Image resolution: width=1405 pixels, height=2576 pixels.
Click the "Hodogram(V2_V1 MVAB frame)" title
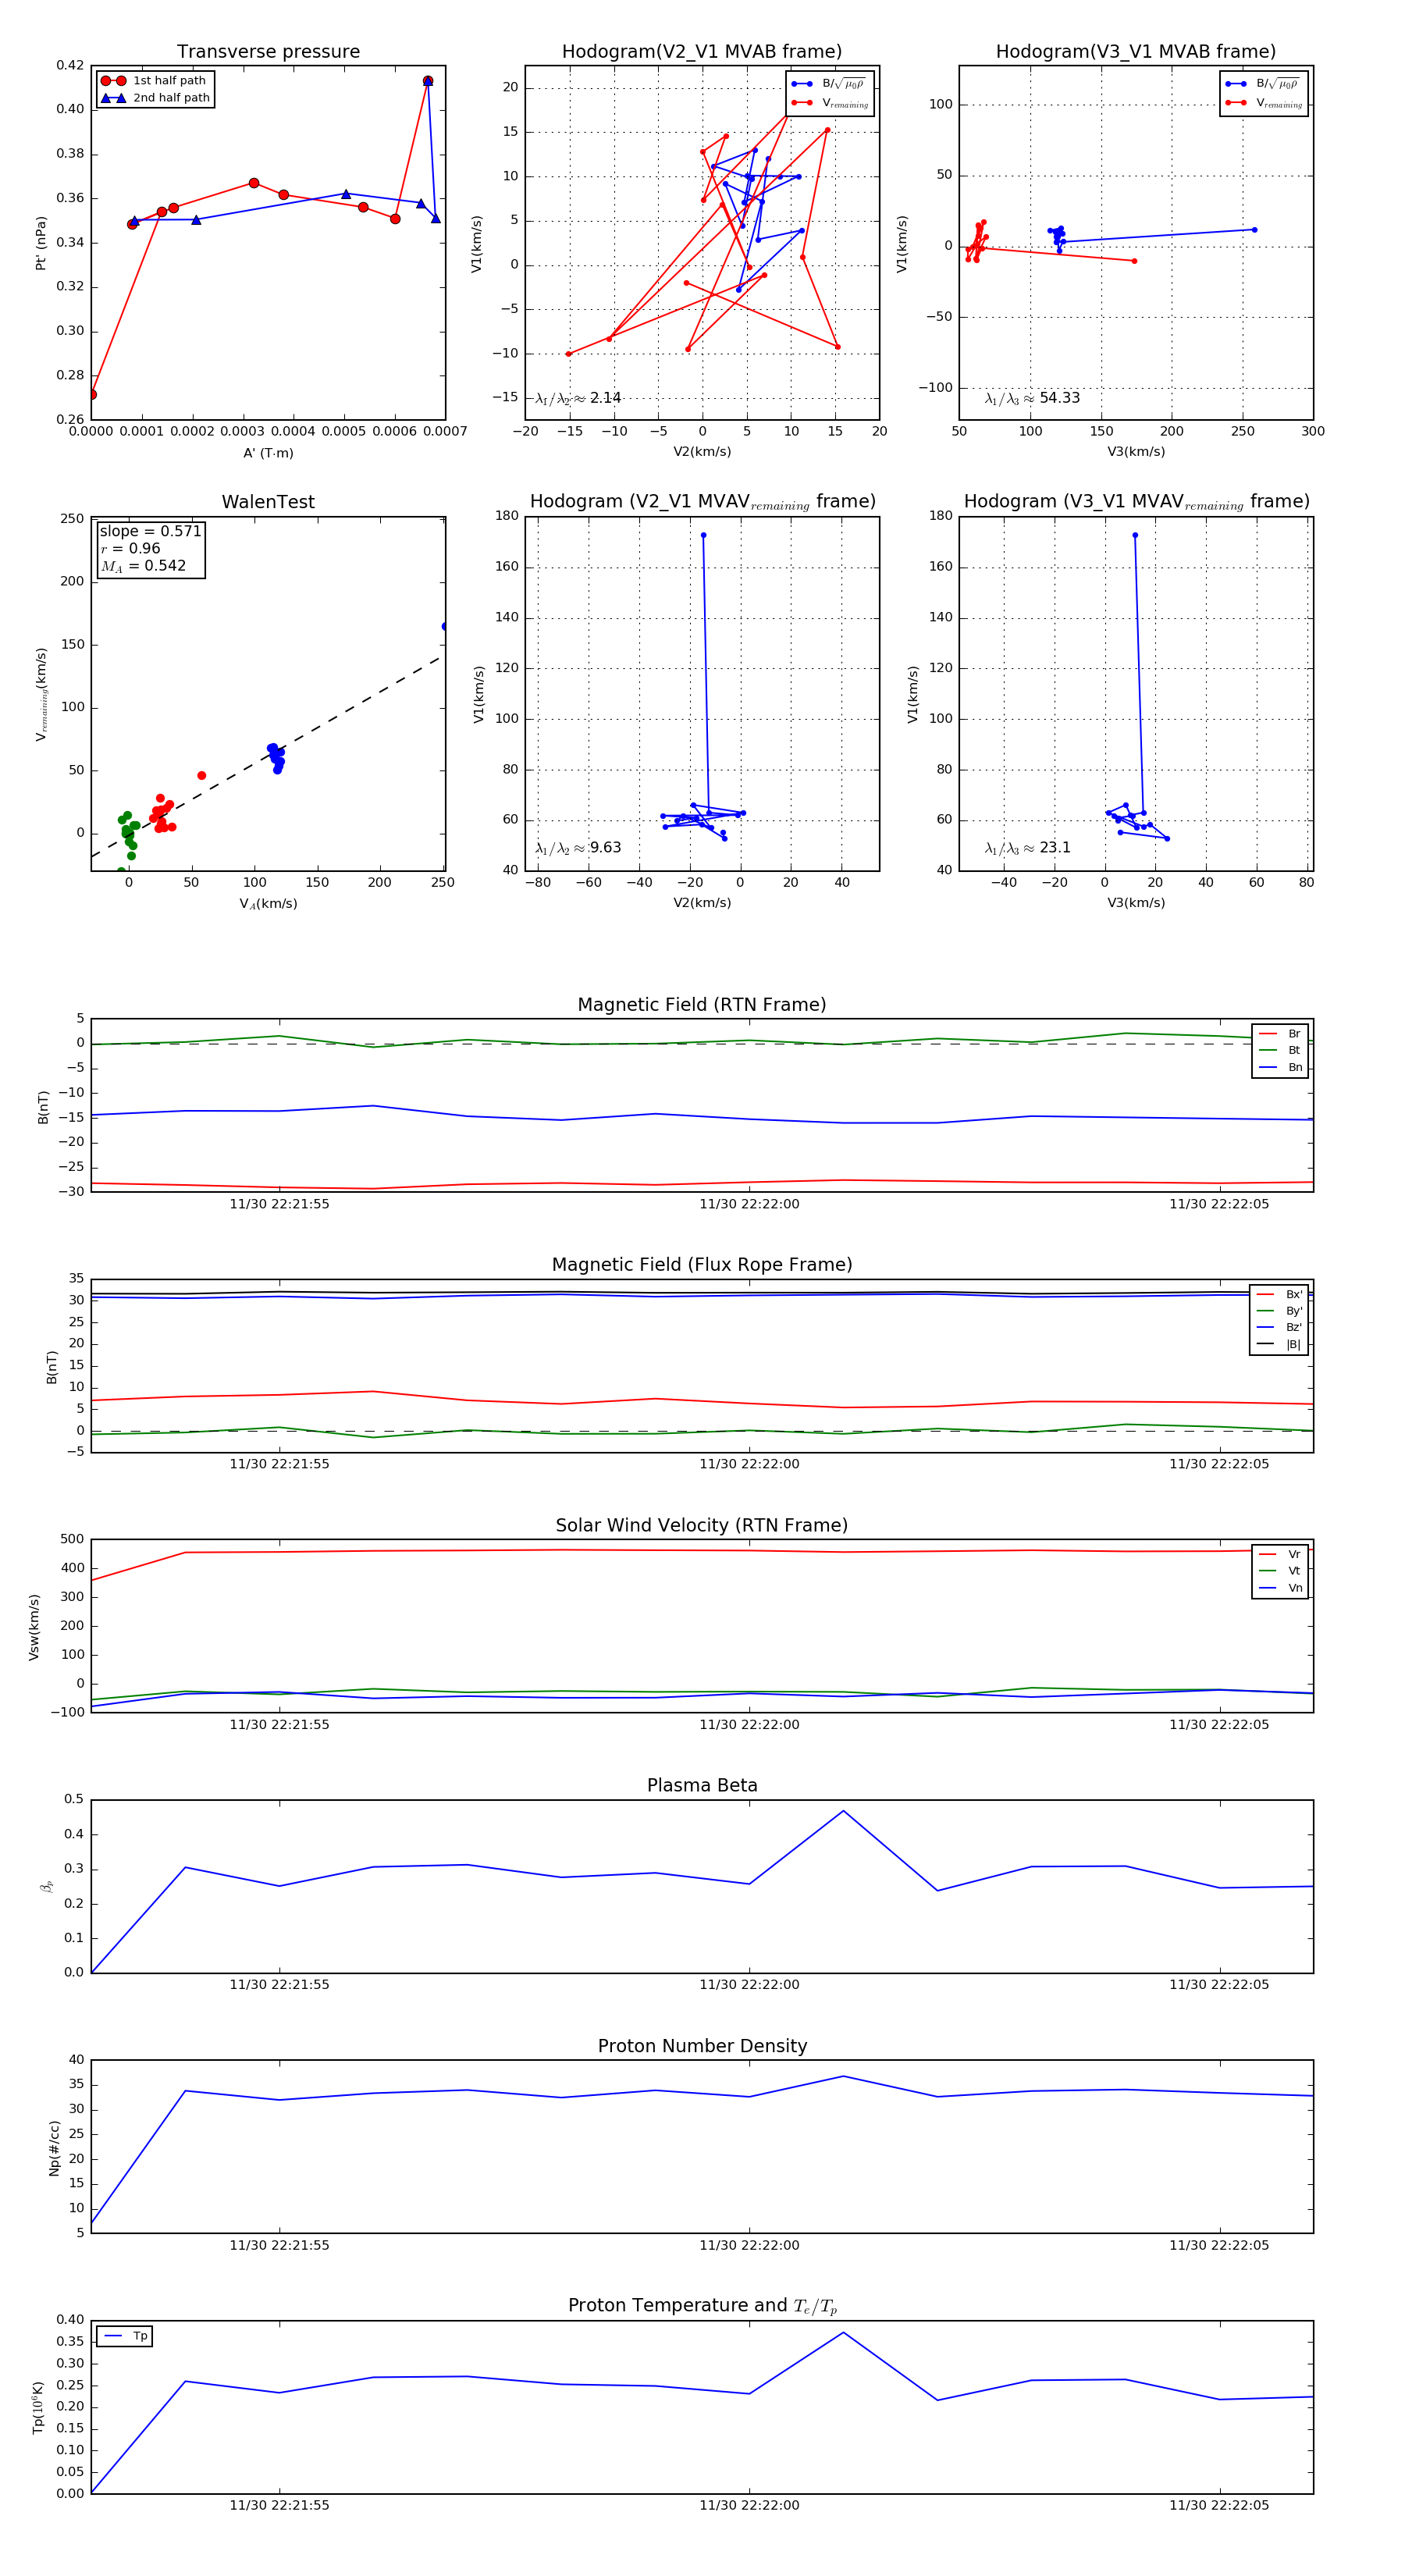point(702,52)
